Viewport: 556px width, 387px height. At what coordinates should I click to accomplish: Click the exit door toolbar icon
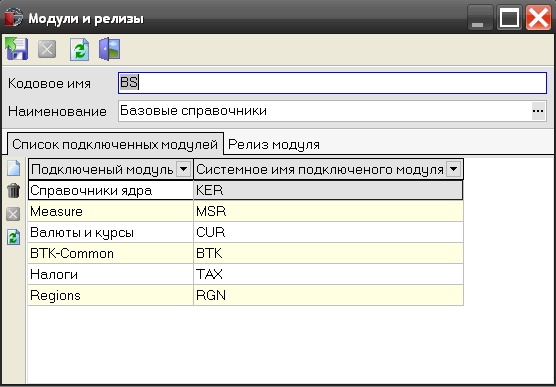[x=110, y=49]
